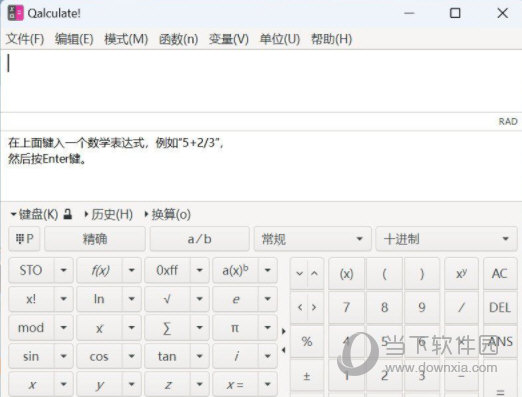Open the 模式(M) menu
This screenshot has width=522, height=397.
pos(126,39)
